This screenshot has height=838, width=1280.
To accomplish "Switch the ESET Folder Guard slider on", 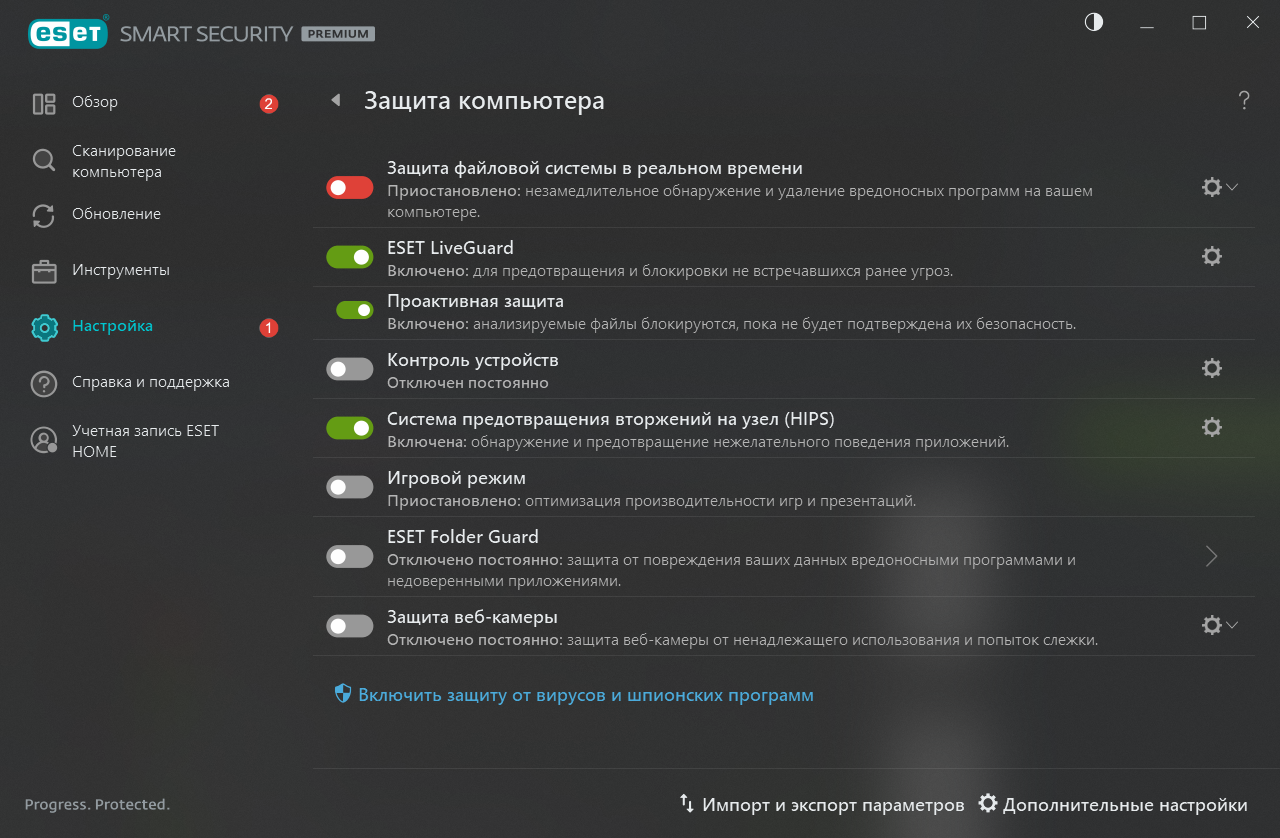I will pos(349,556).
